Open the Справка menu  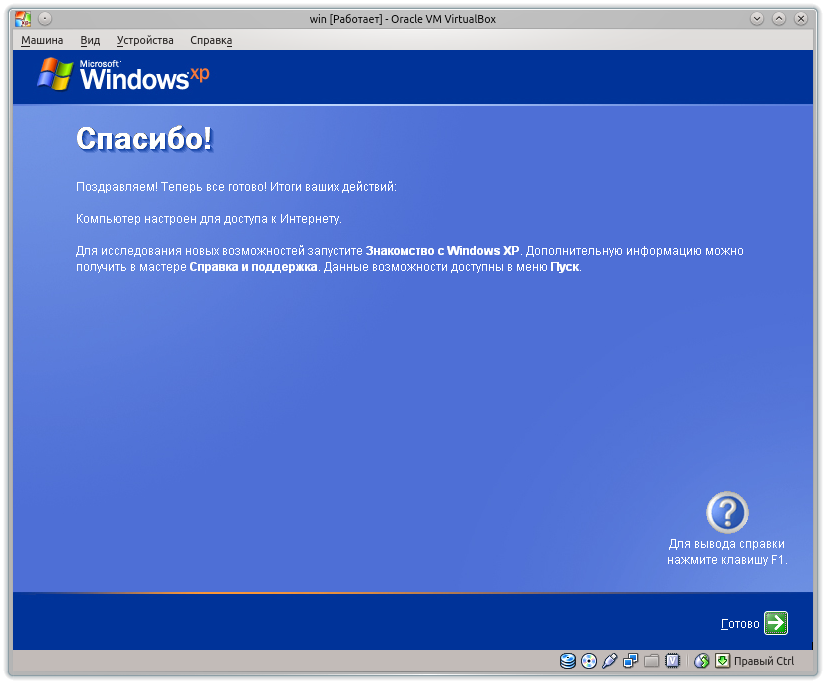pos(210,40)
